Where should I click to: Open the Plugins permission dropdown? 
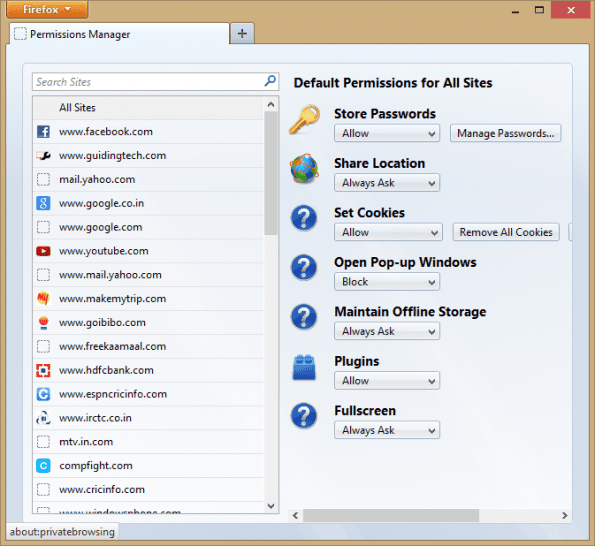tap(387, 381)
